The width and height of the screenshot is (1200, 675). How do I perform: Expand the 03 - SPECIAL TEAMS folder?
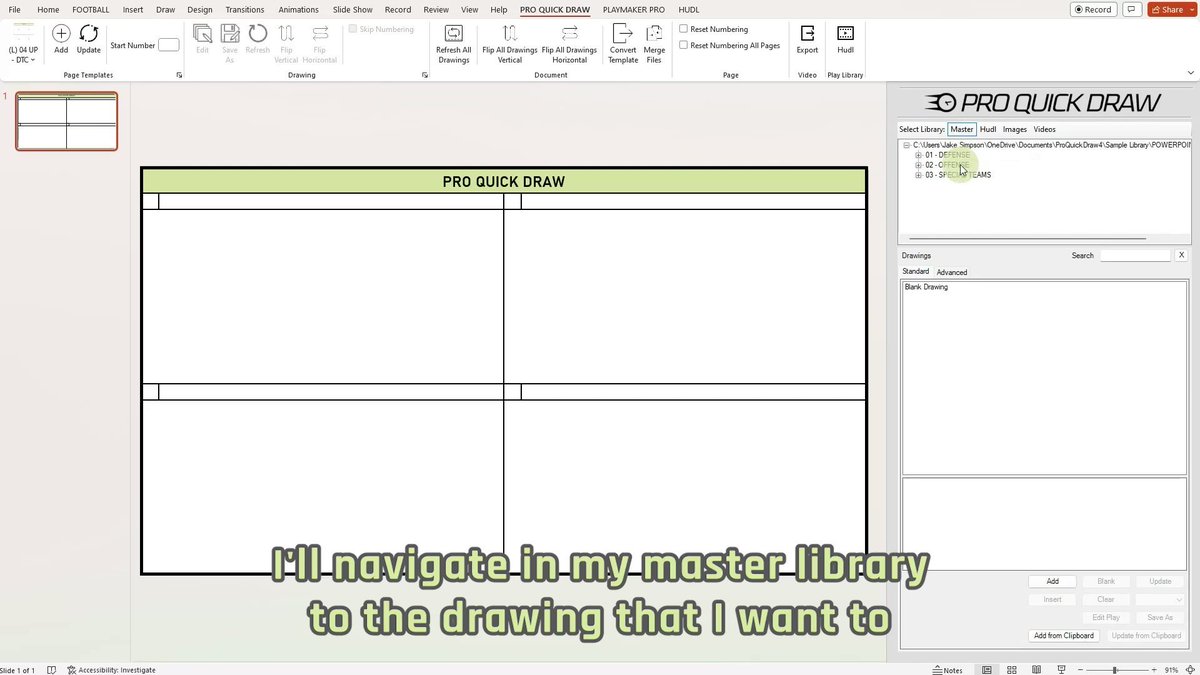(918, 175)
